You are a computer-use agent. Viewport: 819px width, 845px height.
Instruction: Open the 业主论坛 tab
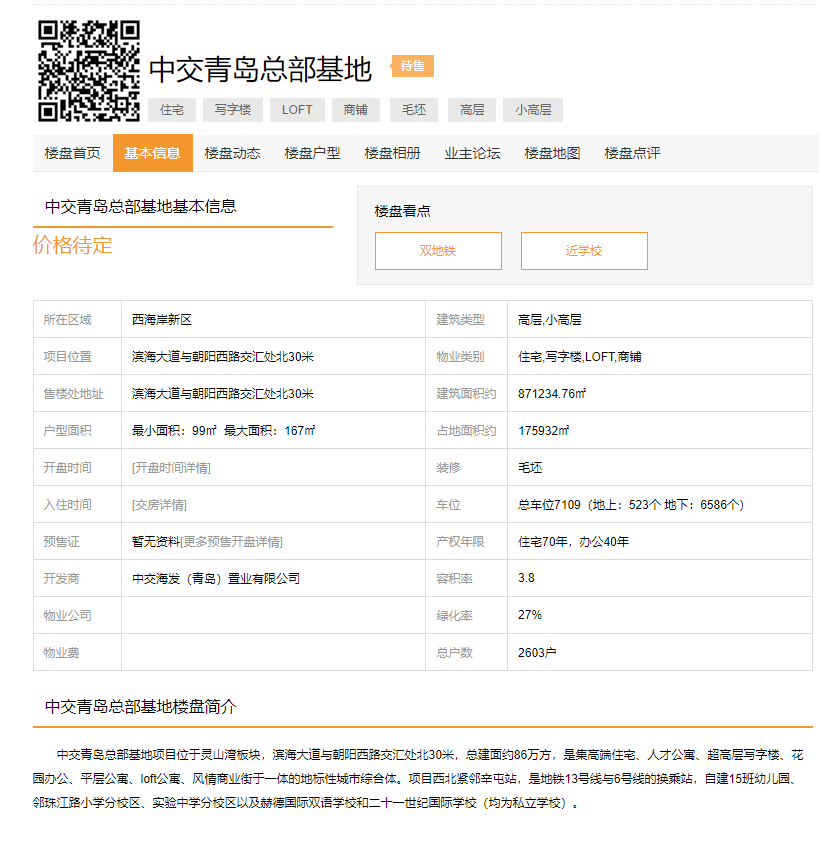coord(473,153)
